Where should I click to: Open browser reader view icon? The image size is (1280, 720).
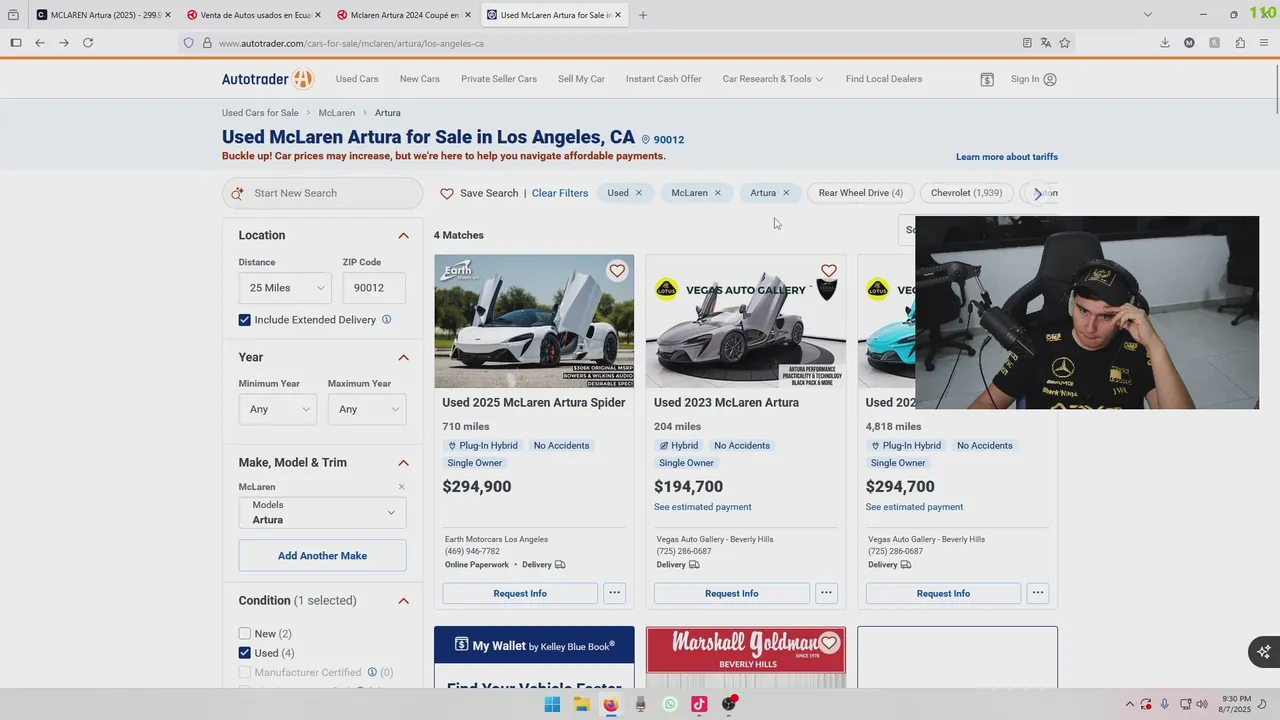(1027, 43)
